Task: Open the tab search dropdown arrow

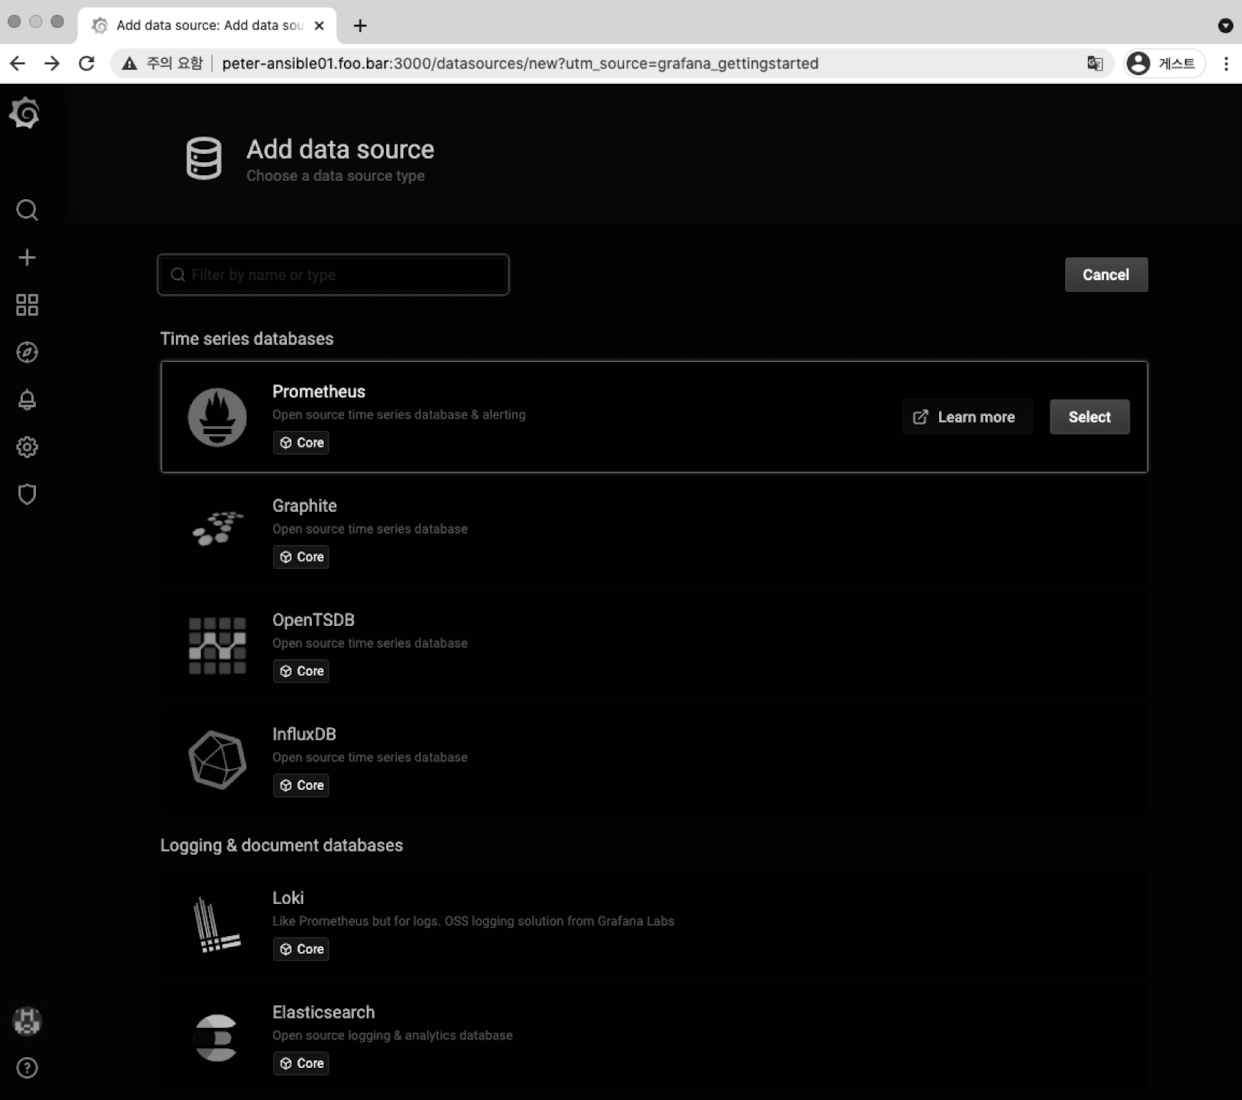Action: 1225,25
